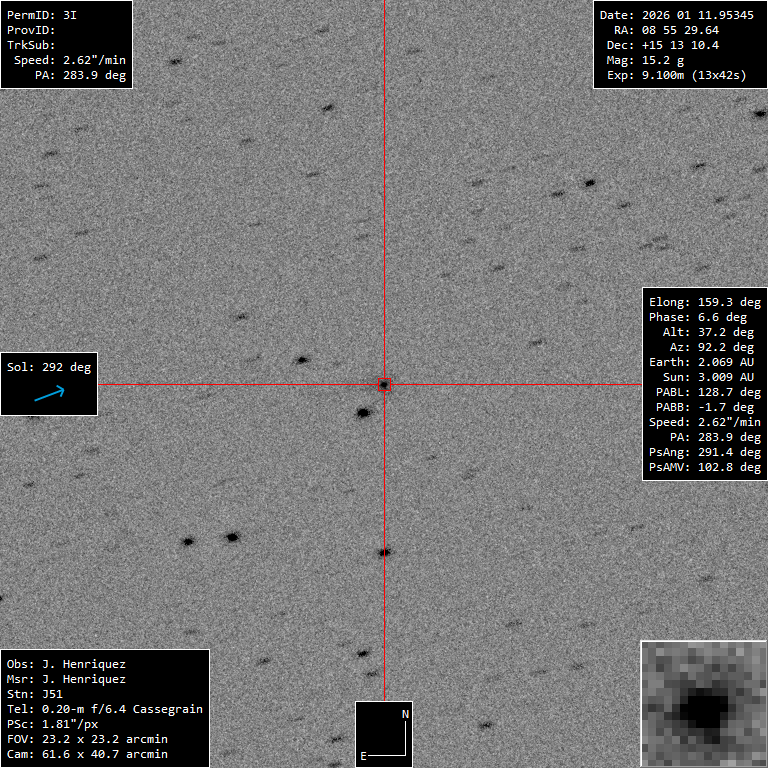Click the Sol: 292 deg label

coord(49,367)
